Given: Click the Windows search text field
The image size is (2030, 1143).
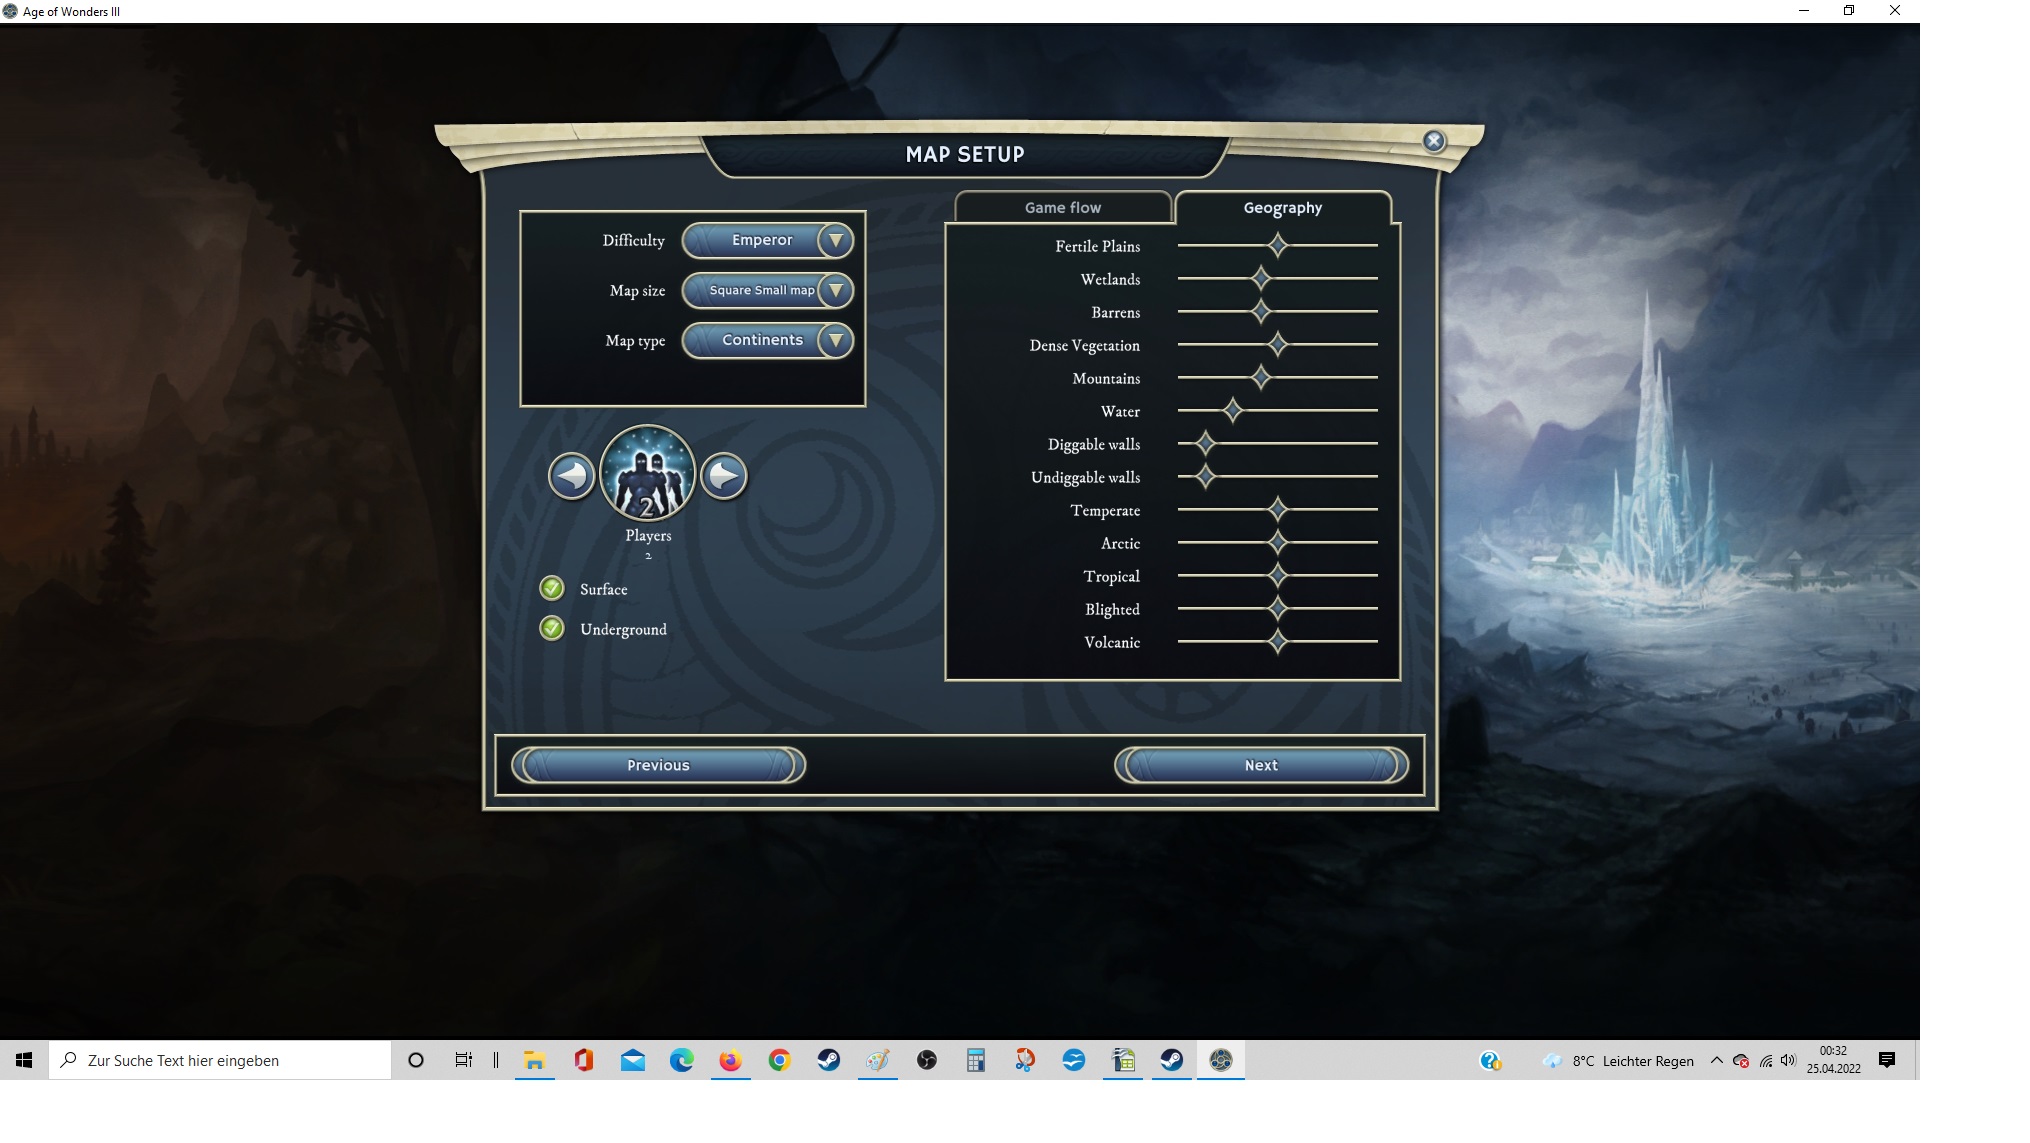Looking at the screenshot, I should (x=220, y=1060).
